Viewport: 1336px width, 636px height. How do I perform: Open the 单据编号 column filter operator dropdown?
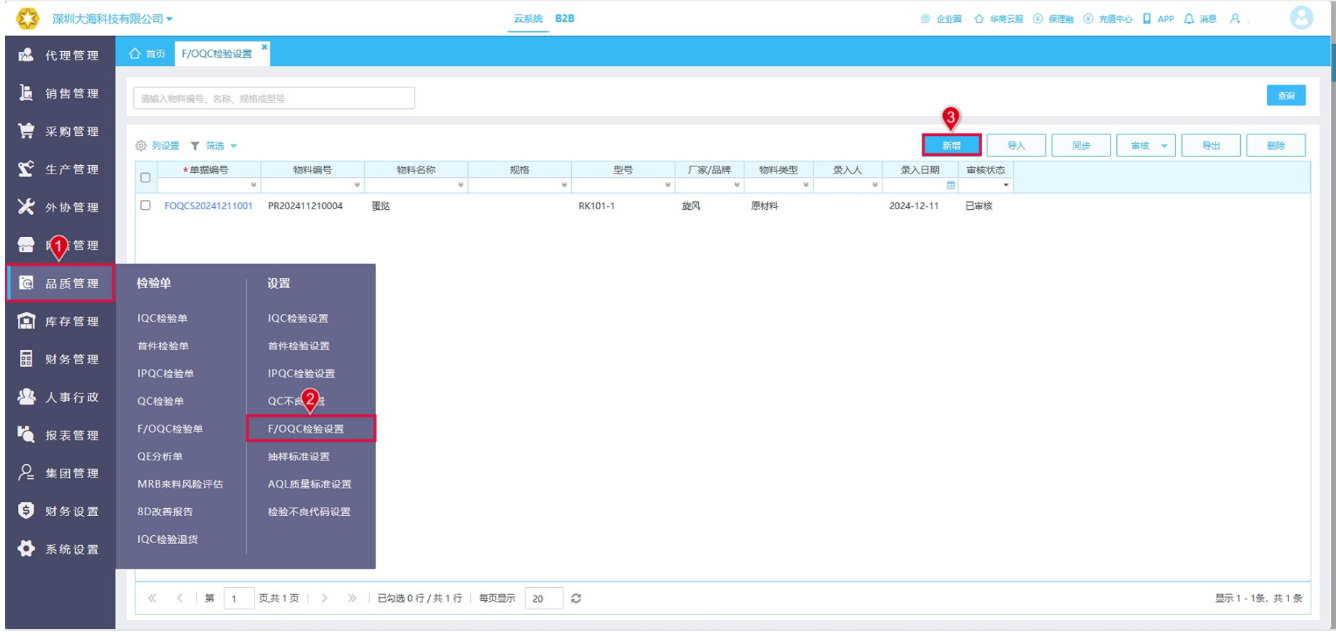click(x=253, y=186)
